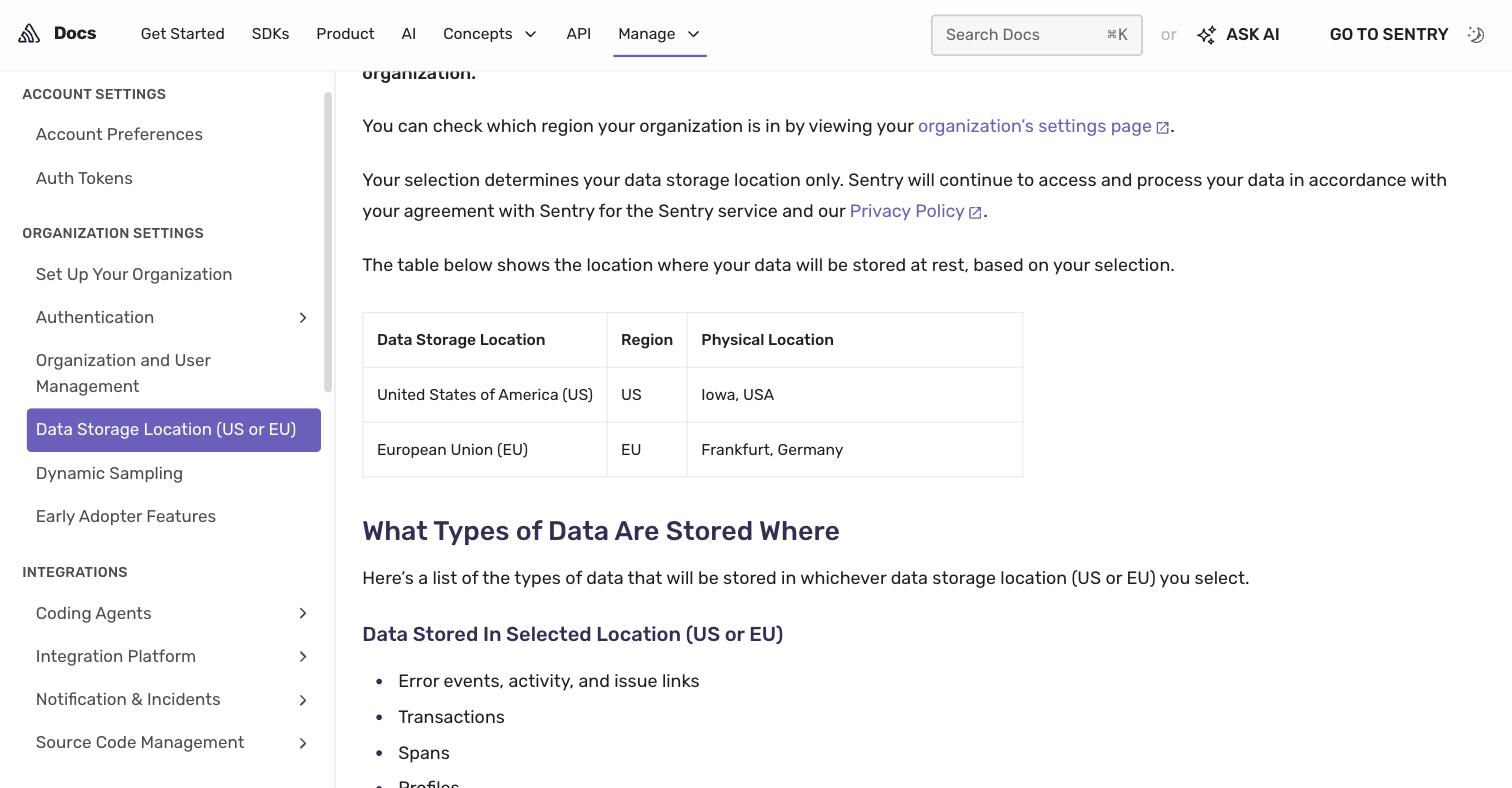Open Account Preferences in sidebar

click(119, 134)
